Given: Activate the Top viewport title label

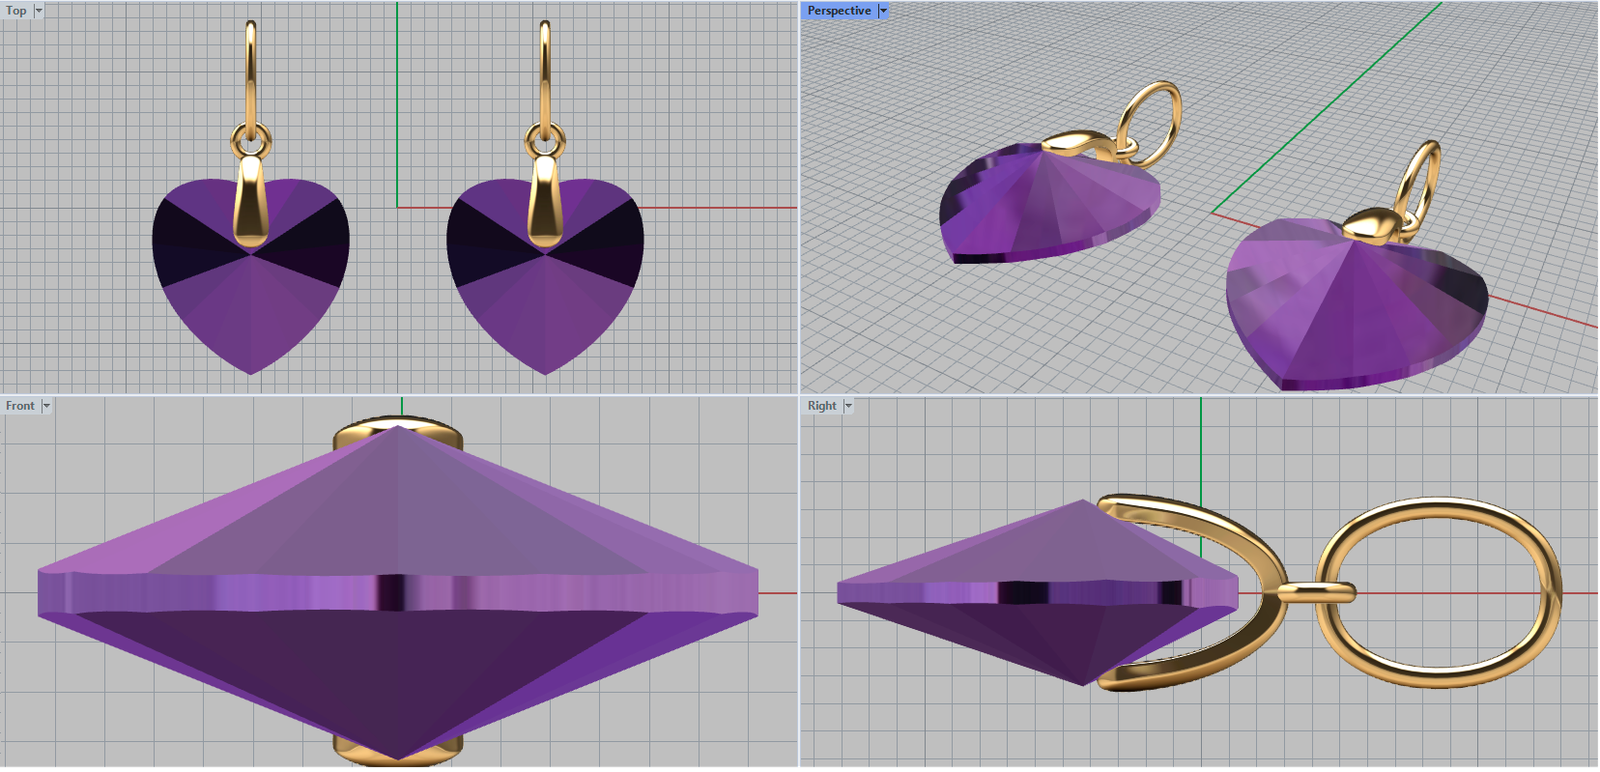Looking at the screenshot, I should (16, 11).
